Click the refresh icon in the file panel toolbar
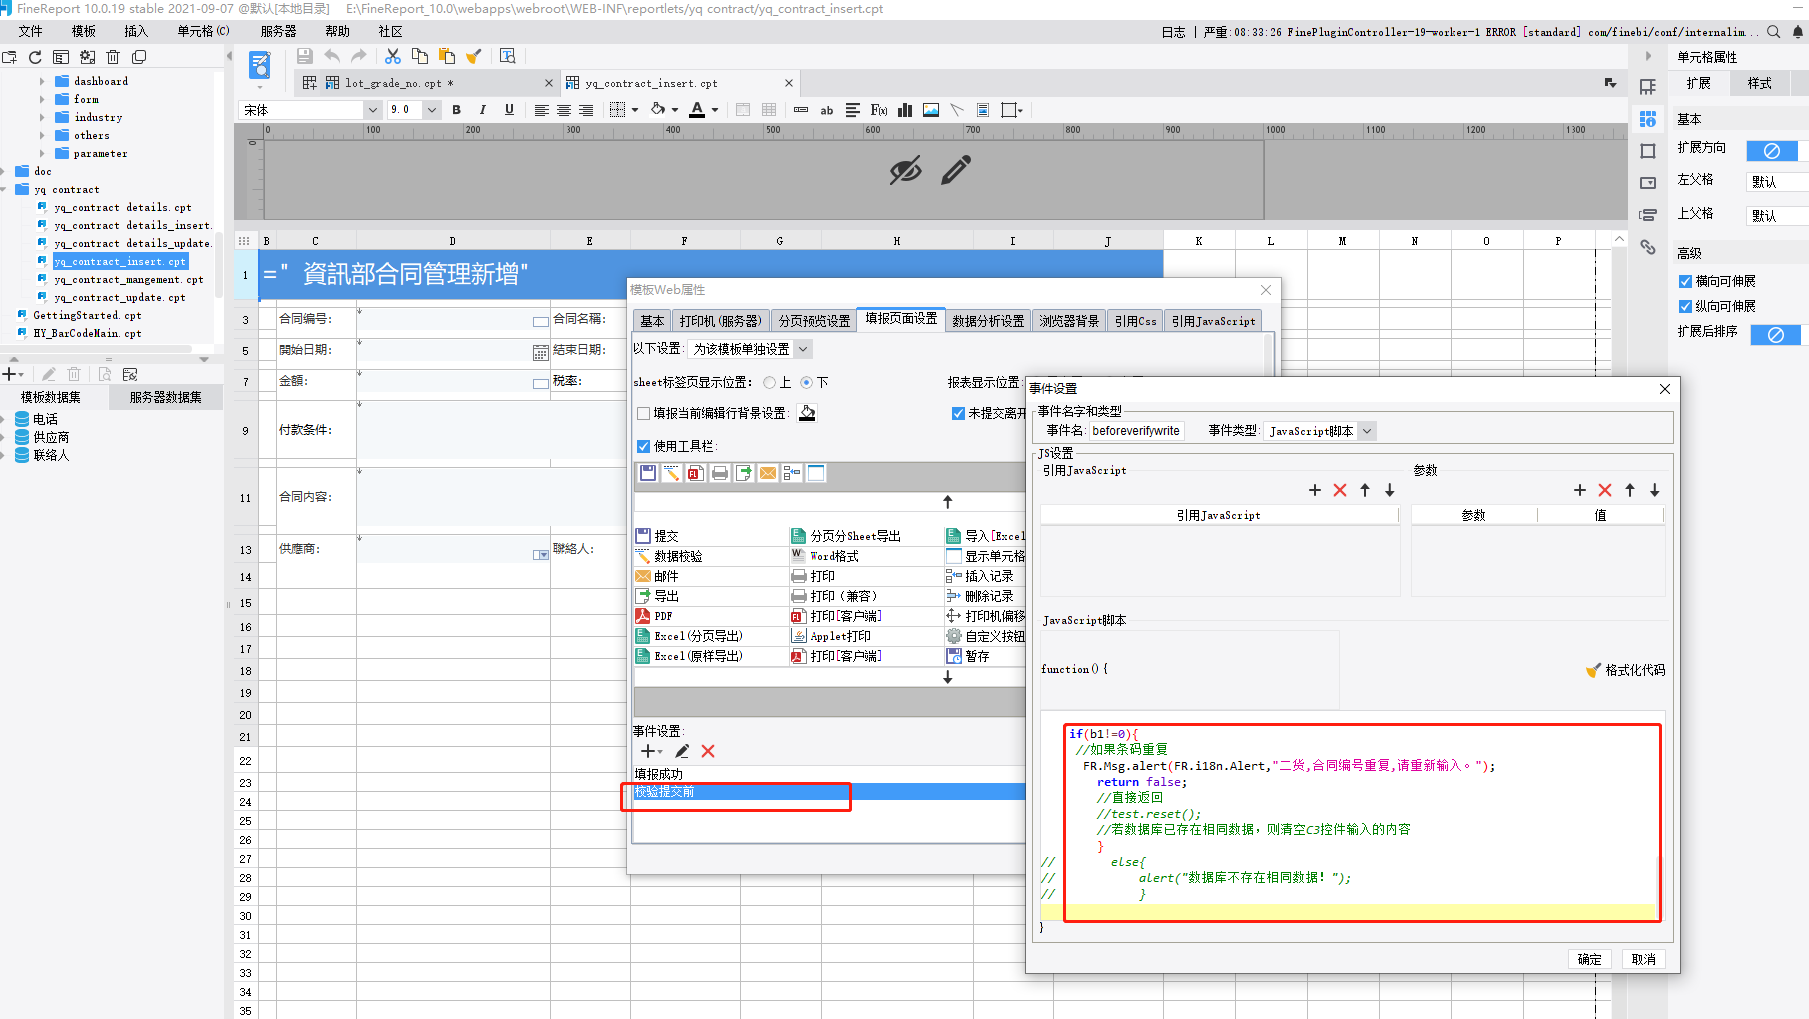1809x1019 pixels. point(35,57)
